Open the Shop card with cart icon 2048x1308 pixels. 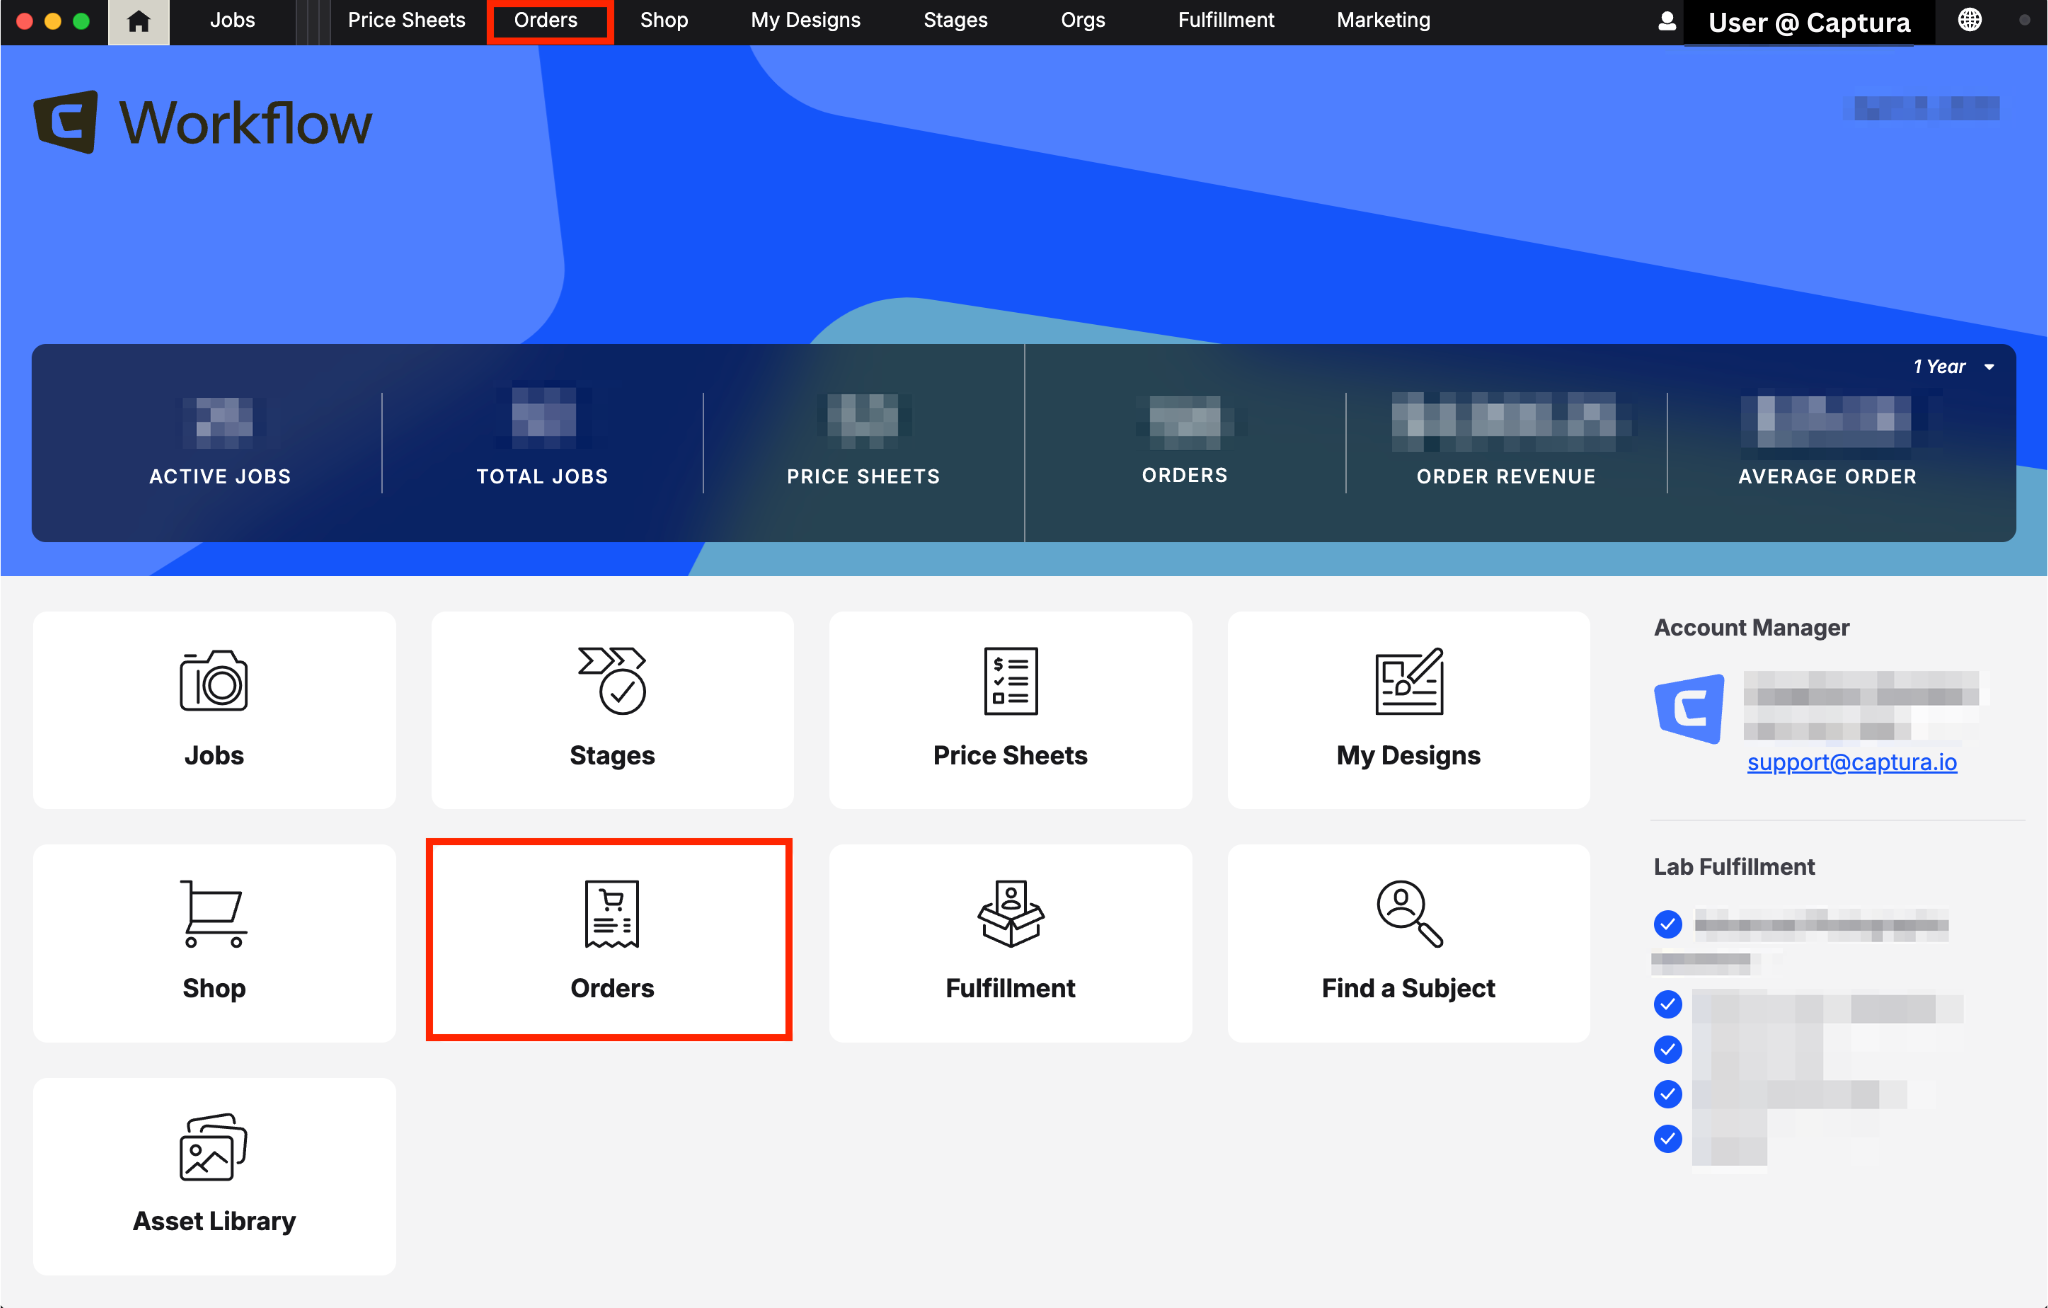[214, 943]
